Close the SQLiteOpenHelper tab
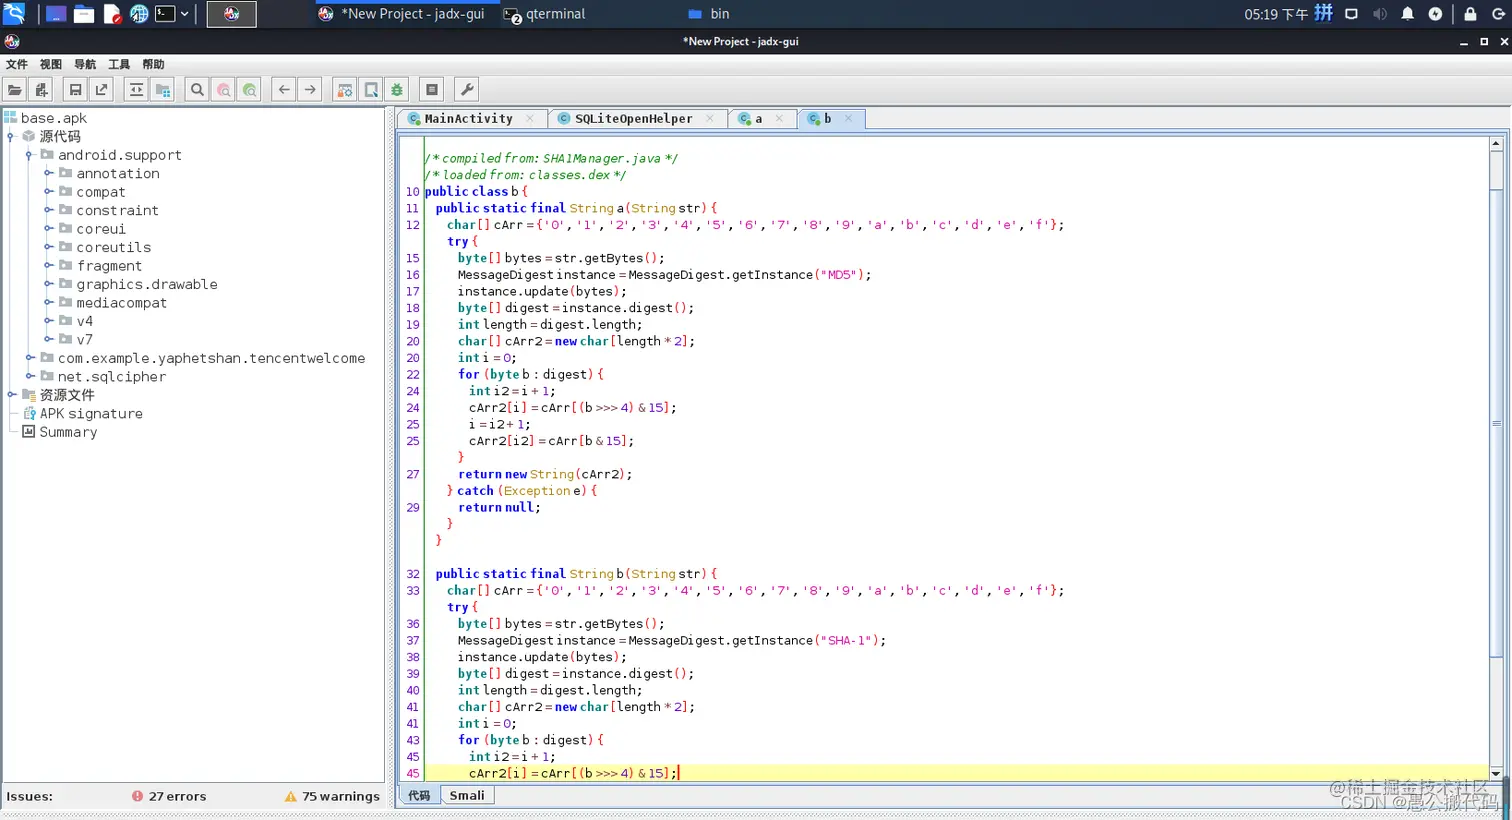The height and width of the screenshot is (820, 1512). pyautogui.click(x=710, y=118)
